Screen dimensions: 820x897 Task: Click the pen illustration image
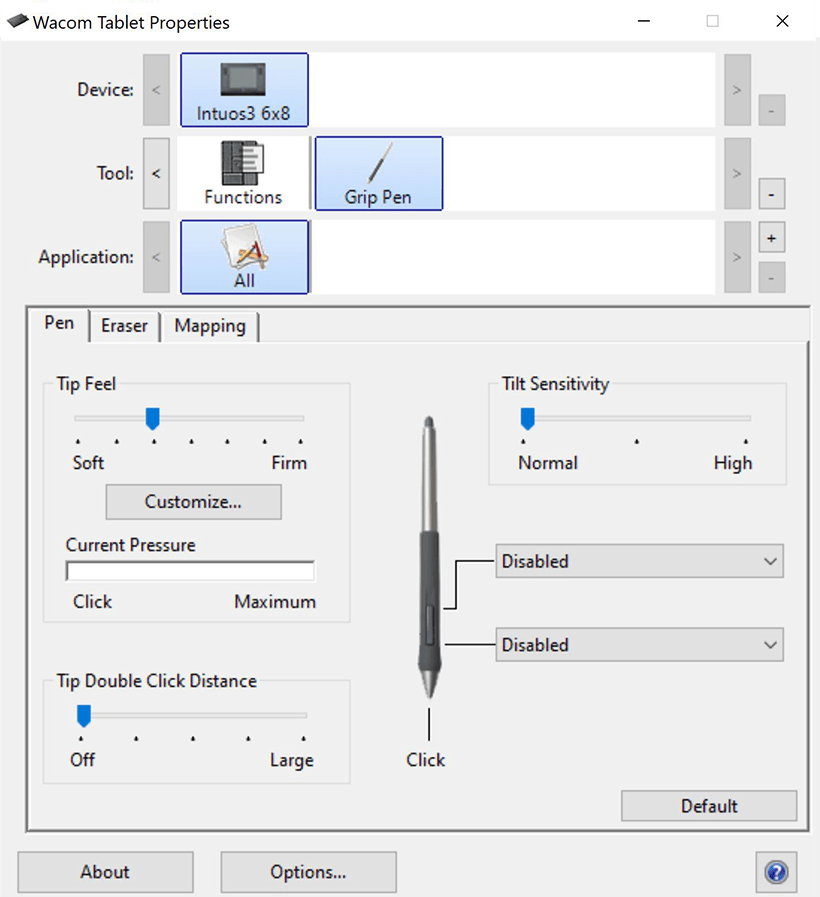[429, 558]
